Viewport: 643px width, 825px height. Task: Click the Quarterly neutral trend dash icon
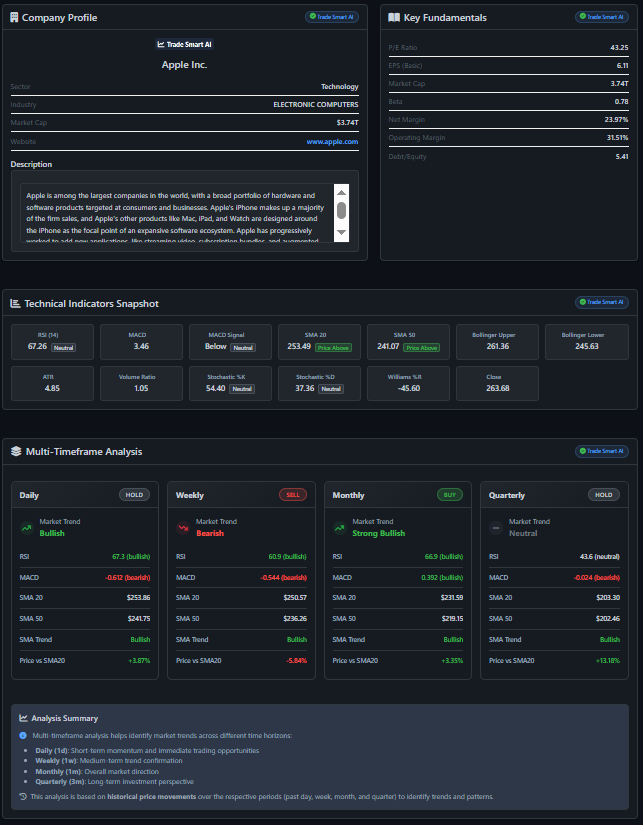pyautogui.click(x=496, y=528)
